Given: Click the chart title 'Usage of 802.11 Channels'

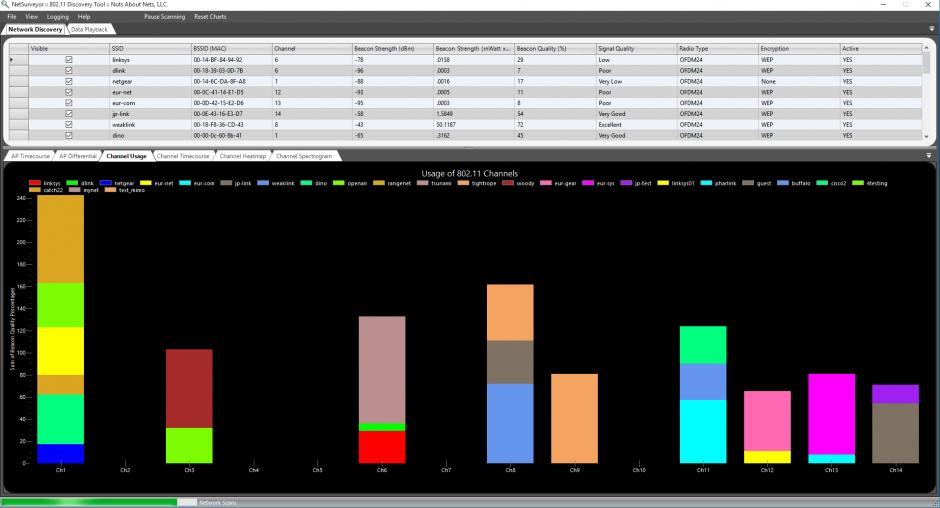Looking at the screenshot, I should coord(469,173).
